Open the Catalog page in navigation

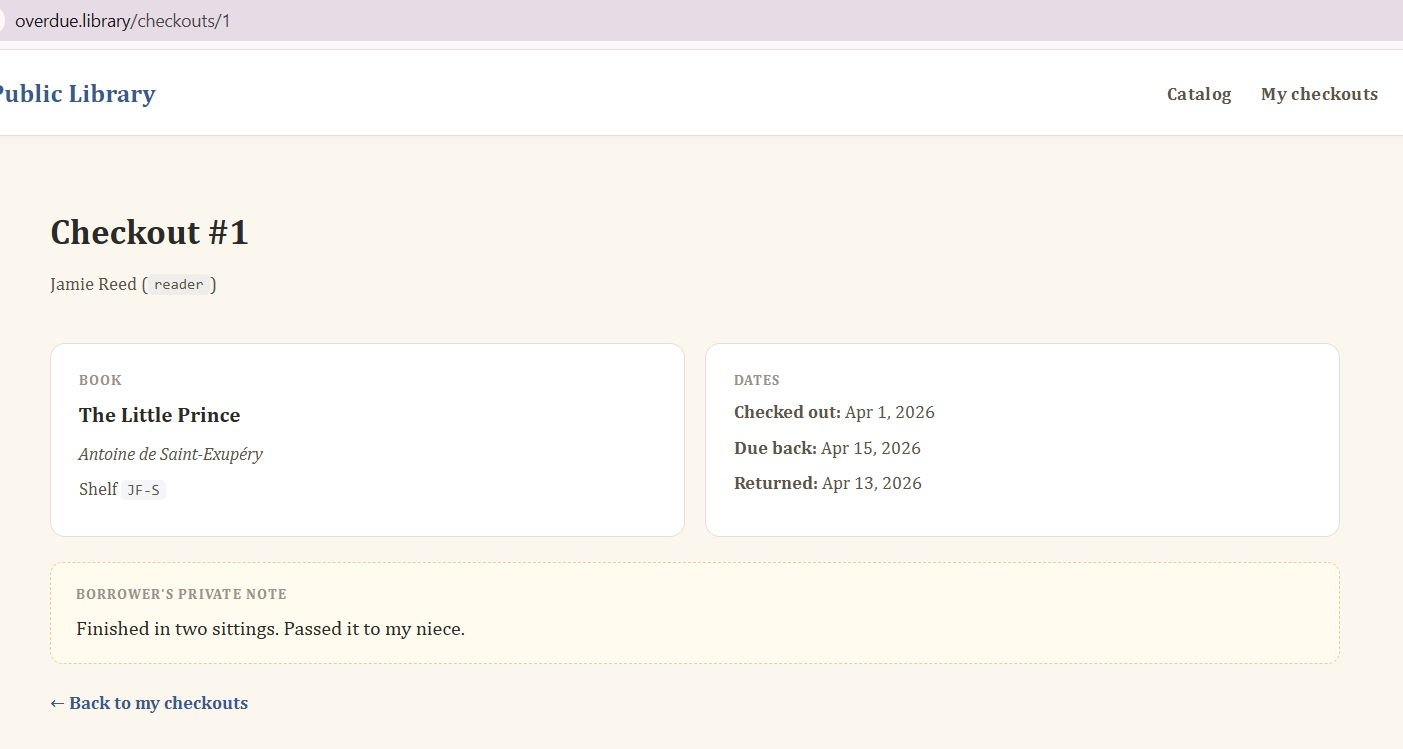coord(1198,94)
